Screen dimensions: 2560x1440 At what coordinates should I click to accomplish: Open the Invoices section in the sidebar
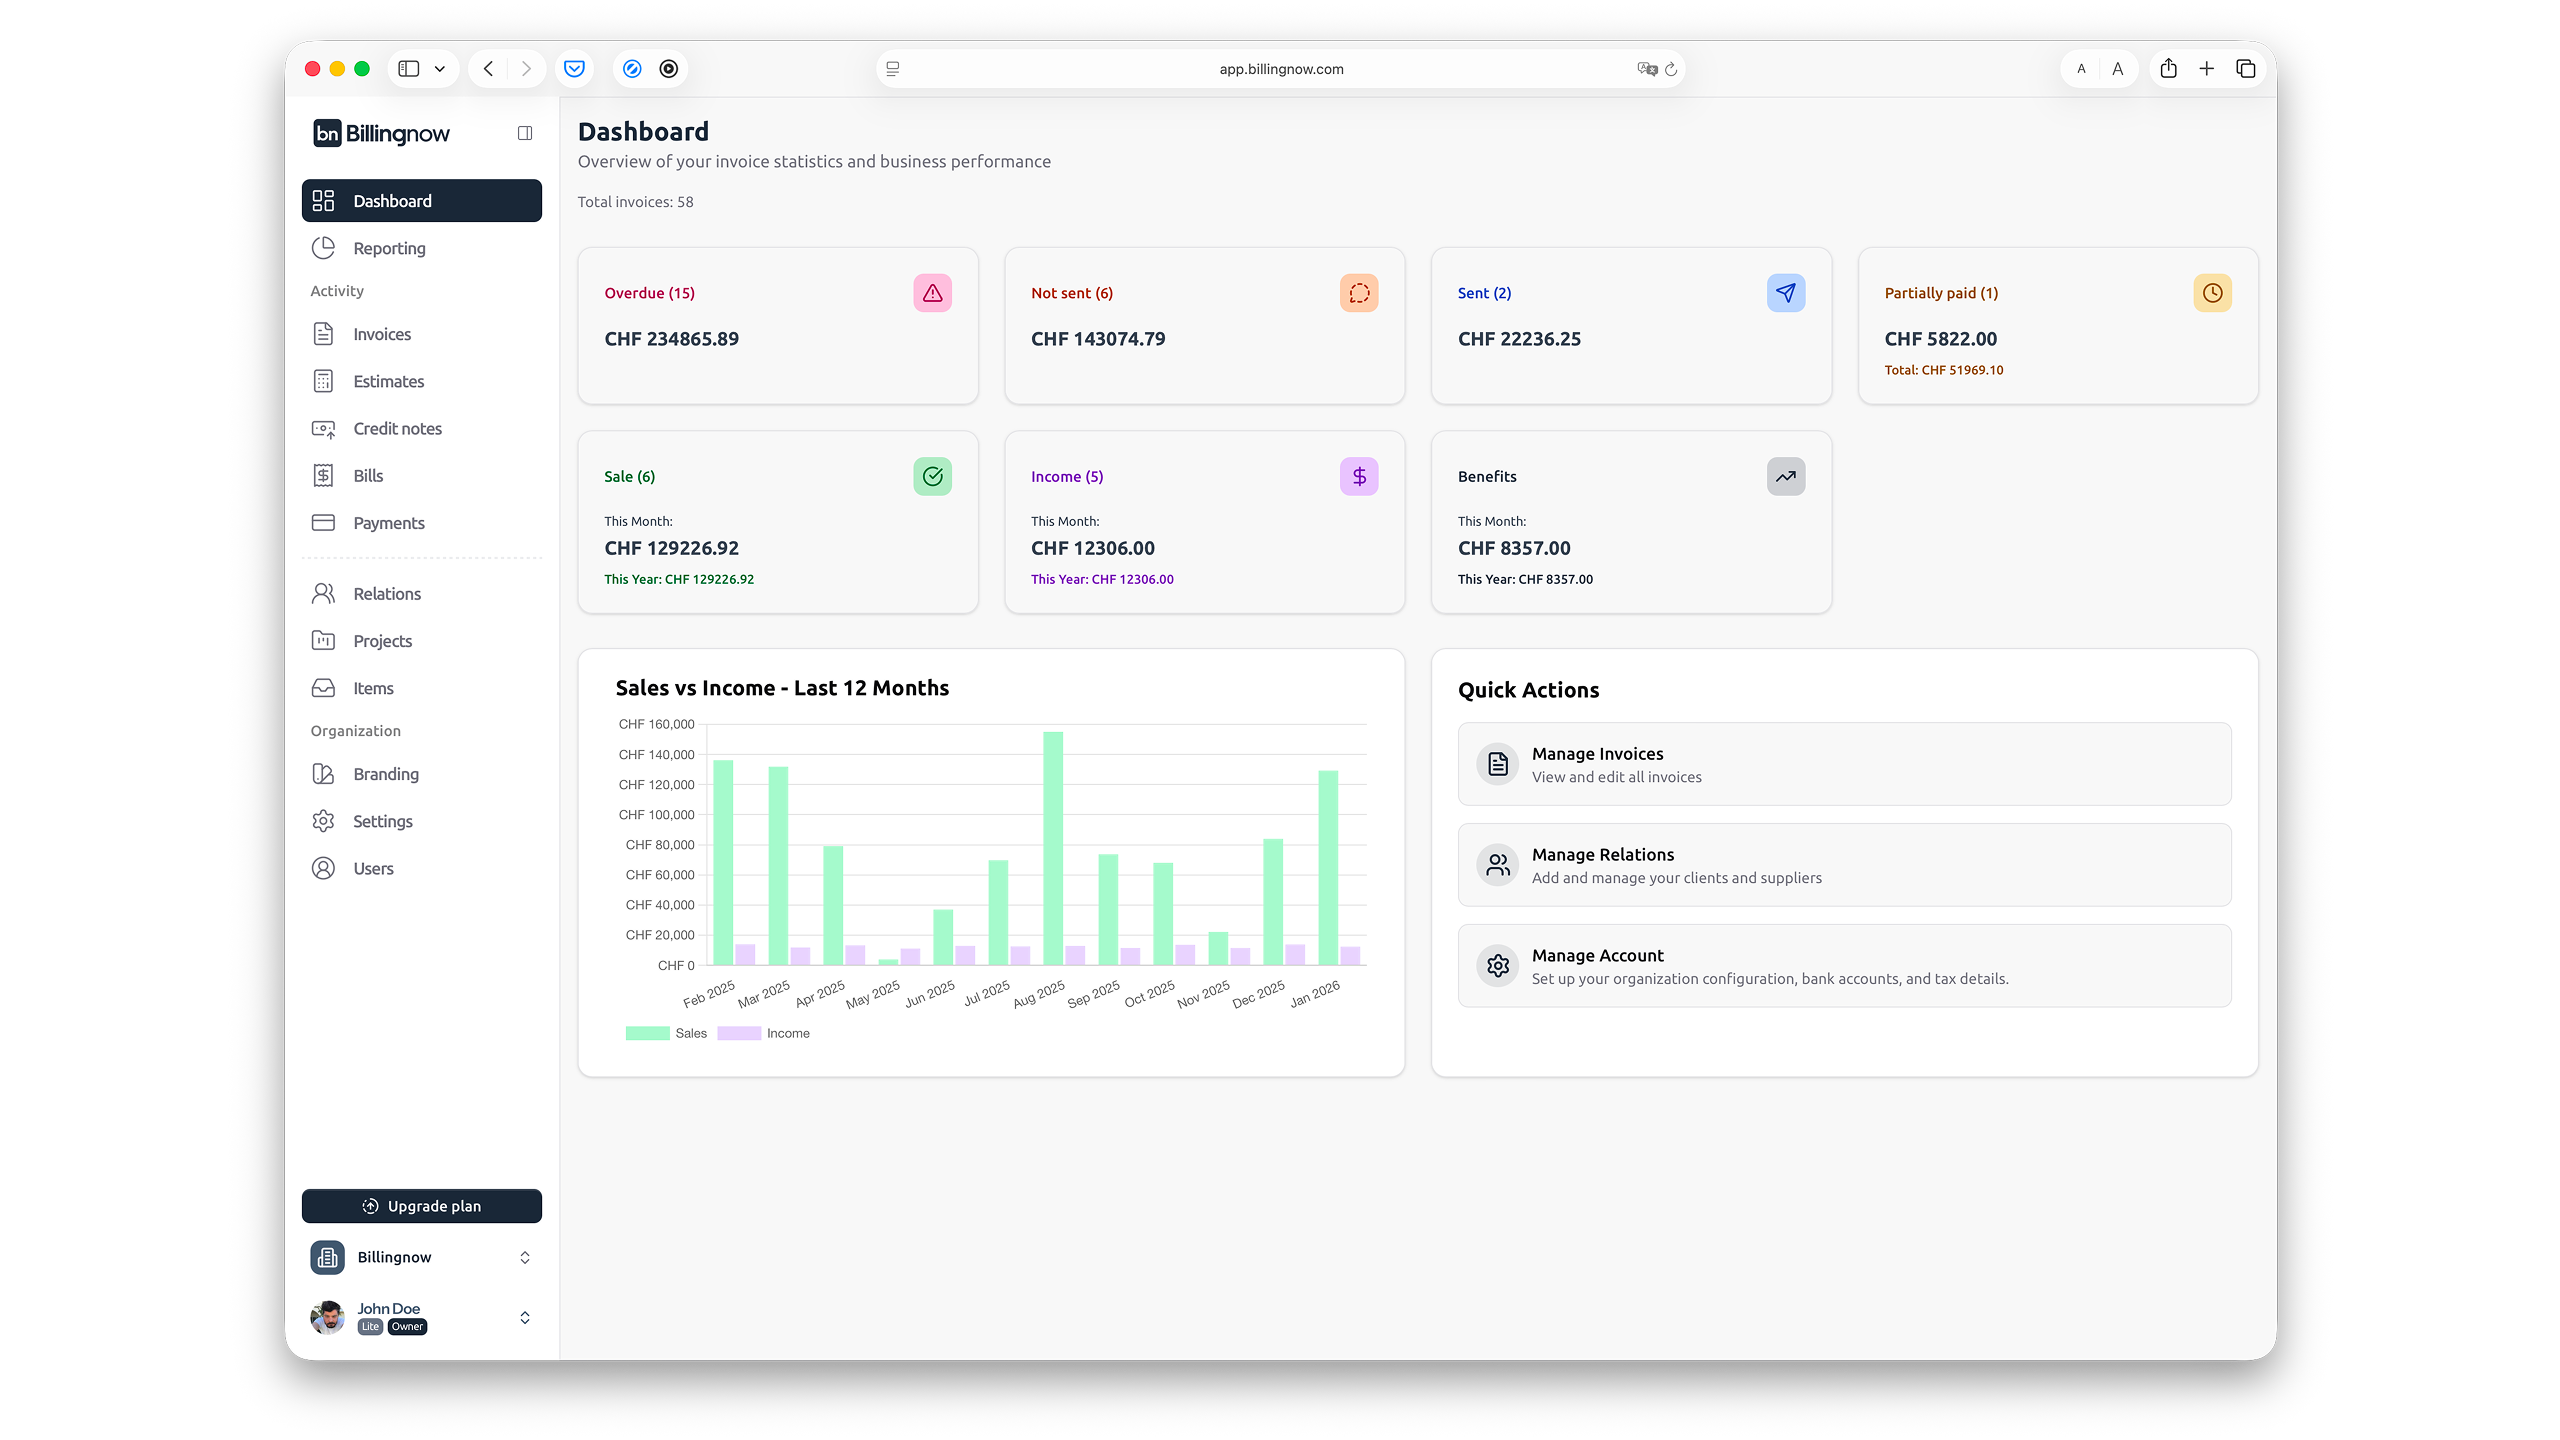pos(382,334)
